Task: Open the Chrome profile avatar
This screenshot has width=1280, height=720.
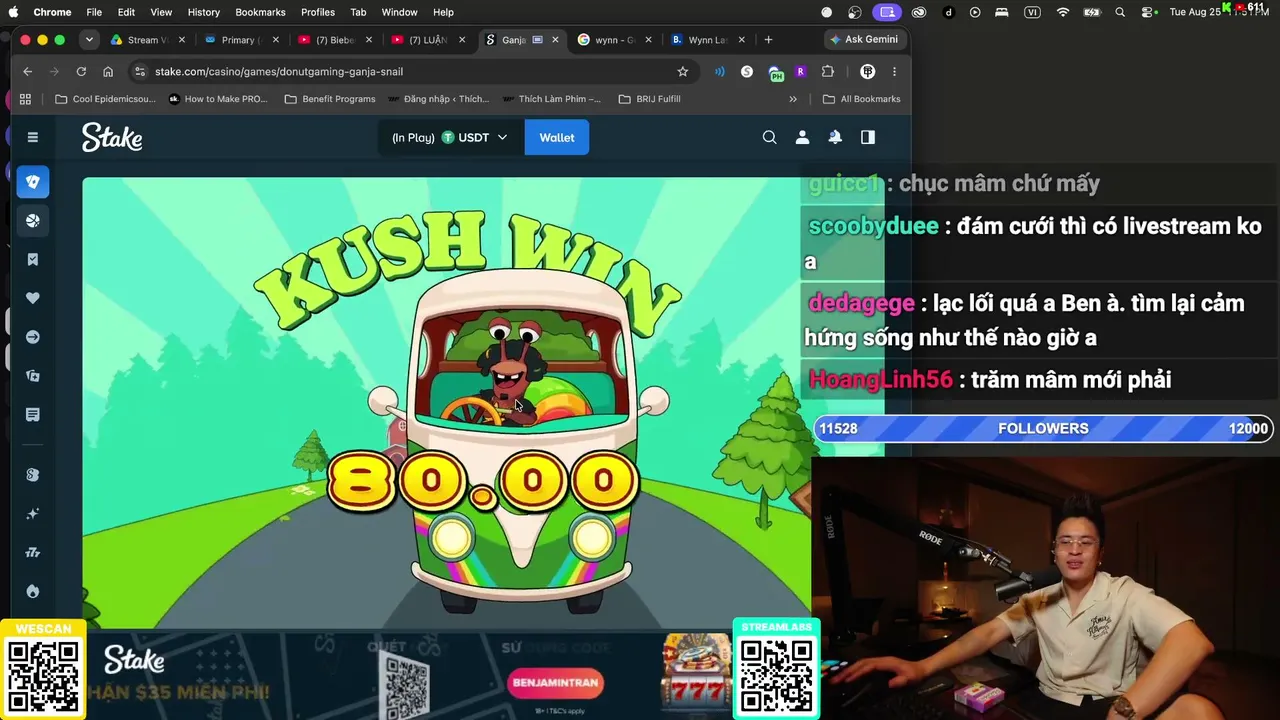Action: 868,72
